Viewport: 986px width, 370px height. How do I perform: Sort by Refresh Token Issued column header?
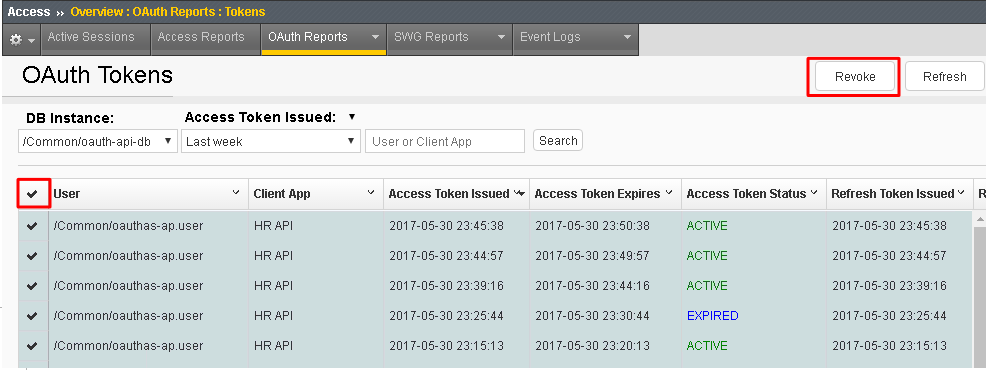click(893, 194)
